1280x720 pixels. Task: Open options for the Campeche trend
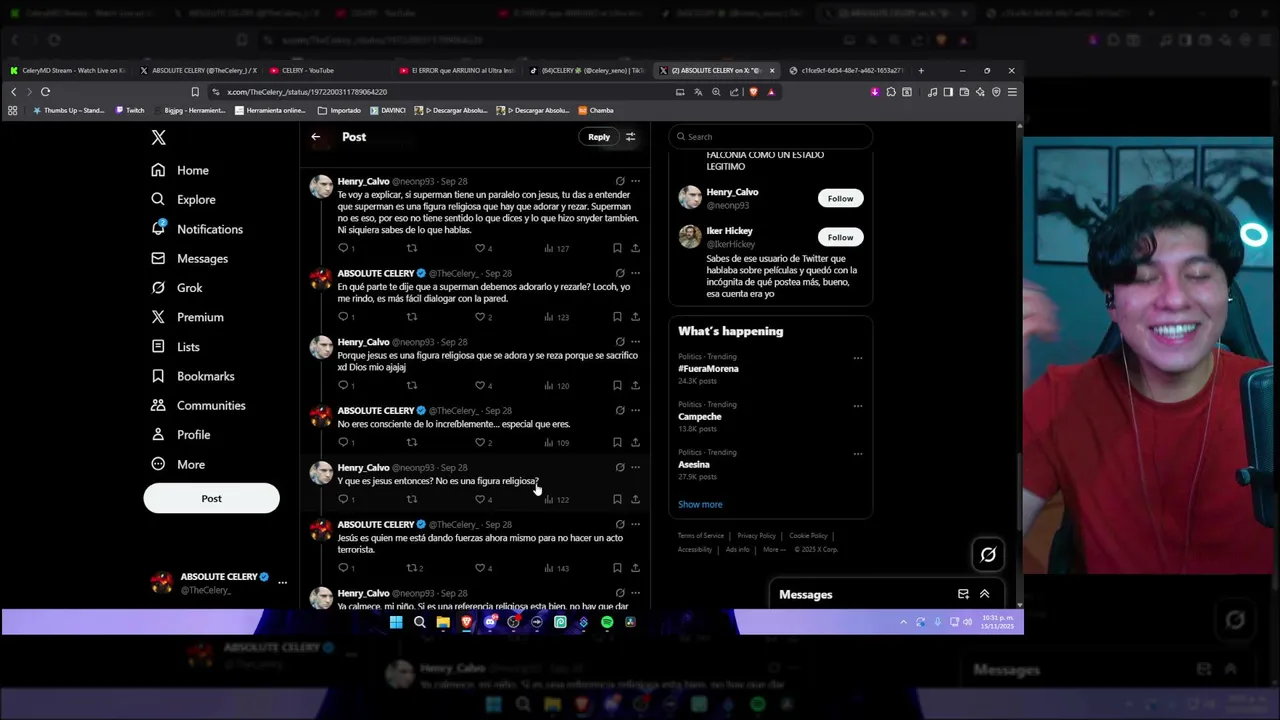pos(857,406)
